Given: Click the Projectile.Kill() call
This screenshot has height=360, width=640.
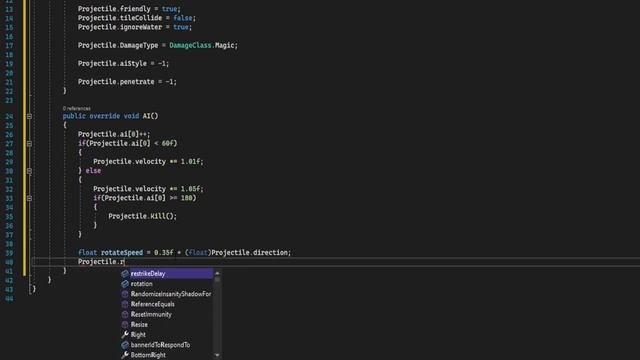Looking at the screenshot, I should coord(142,216).
